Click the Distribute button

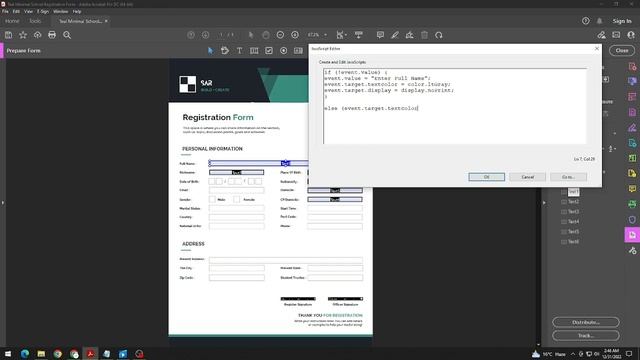coord(586,322)
